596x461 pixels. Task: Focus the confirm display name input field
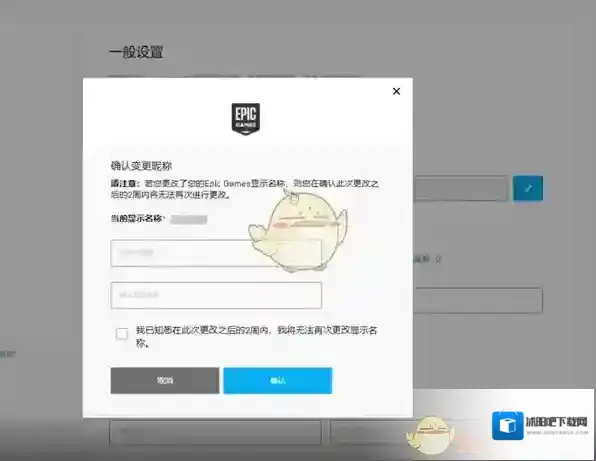click(216, 295)
